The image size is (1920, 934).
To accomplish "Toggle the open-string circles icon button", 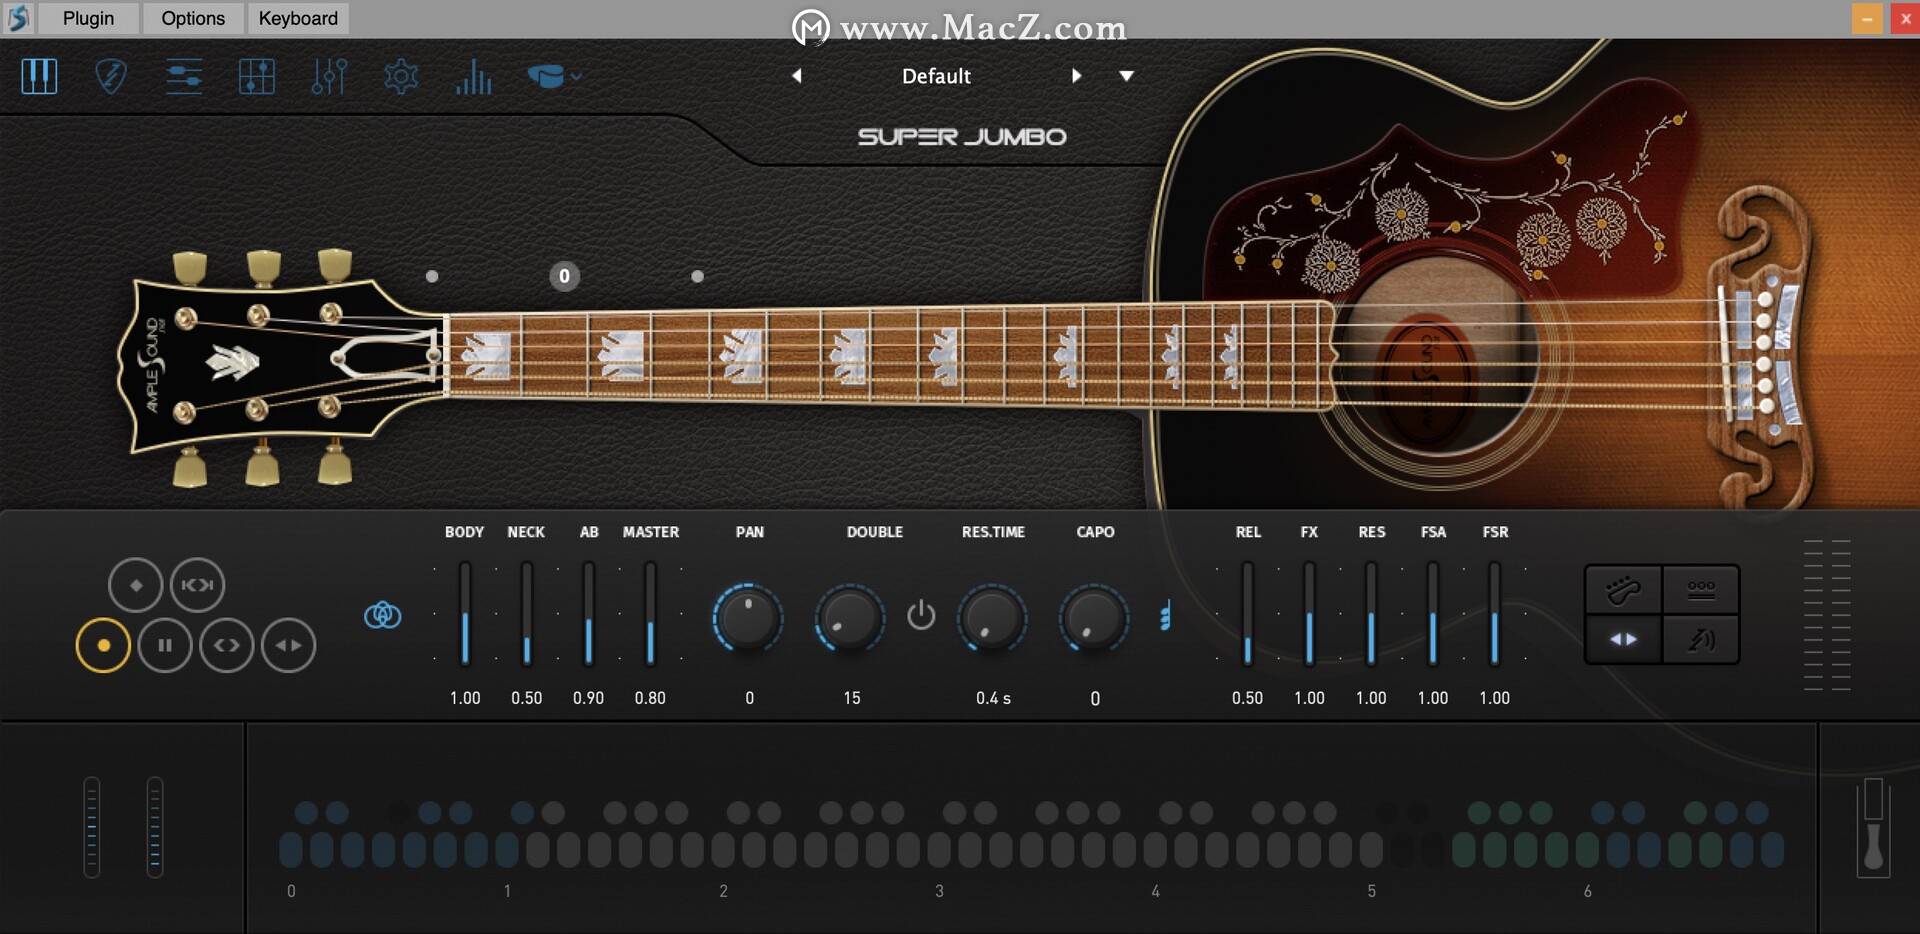I will [1701, 590].
